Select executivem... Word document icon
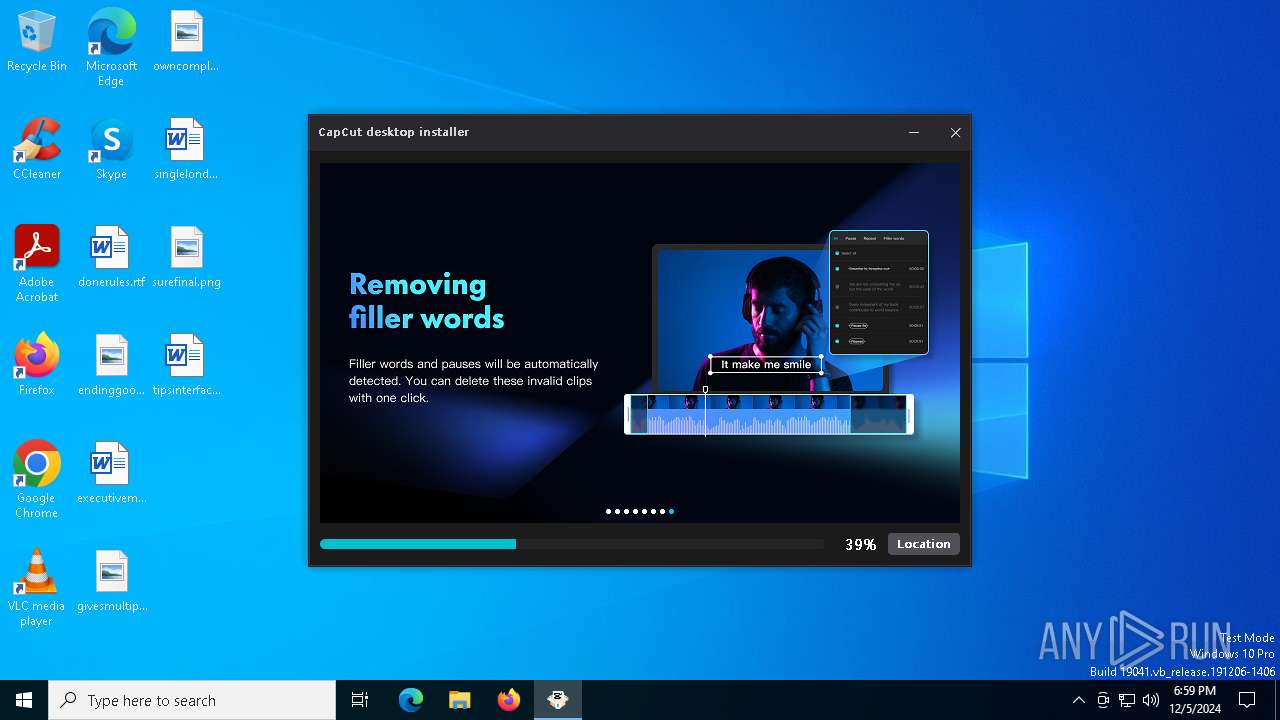 pos(111,474)
